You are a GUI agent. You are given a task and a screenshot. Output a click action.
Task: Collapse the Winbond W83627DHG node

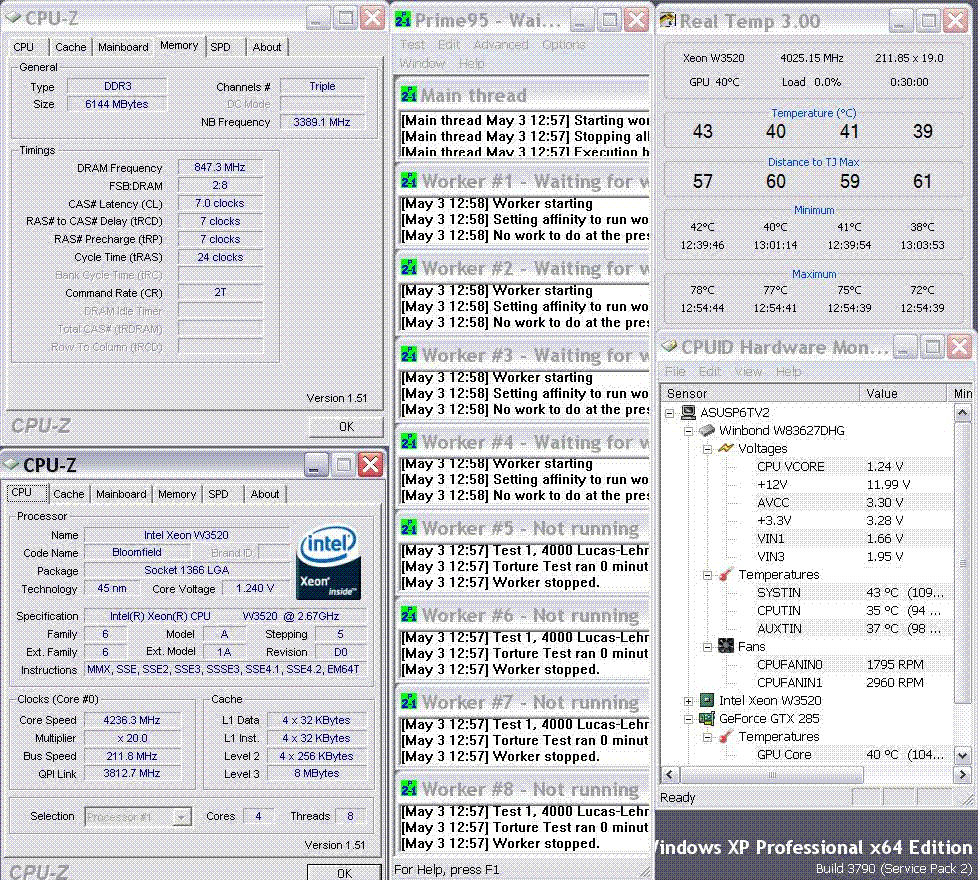688,431
